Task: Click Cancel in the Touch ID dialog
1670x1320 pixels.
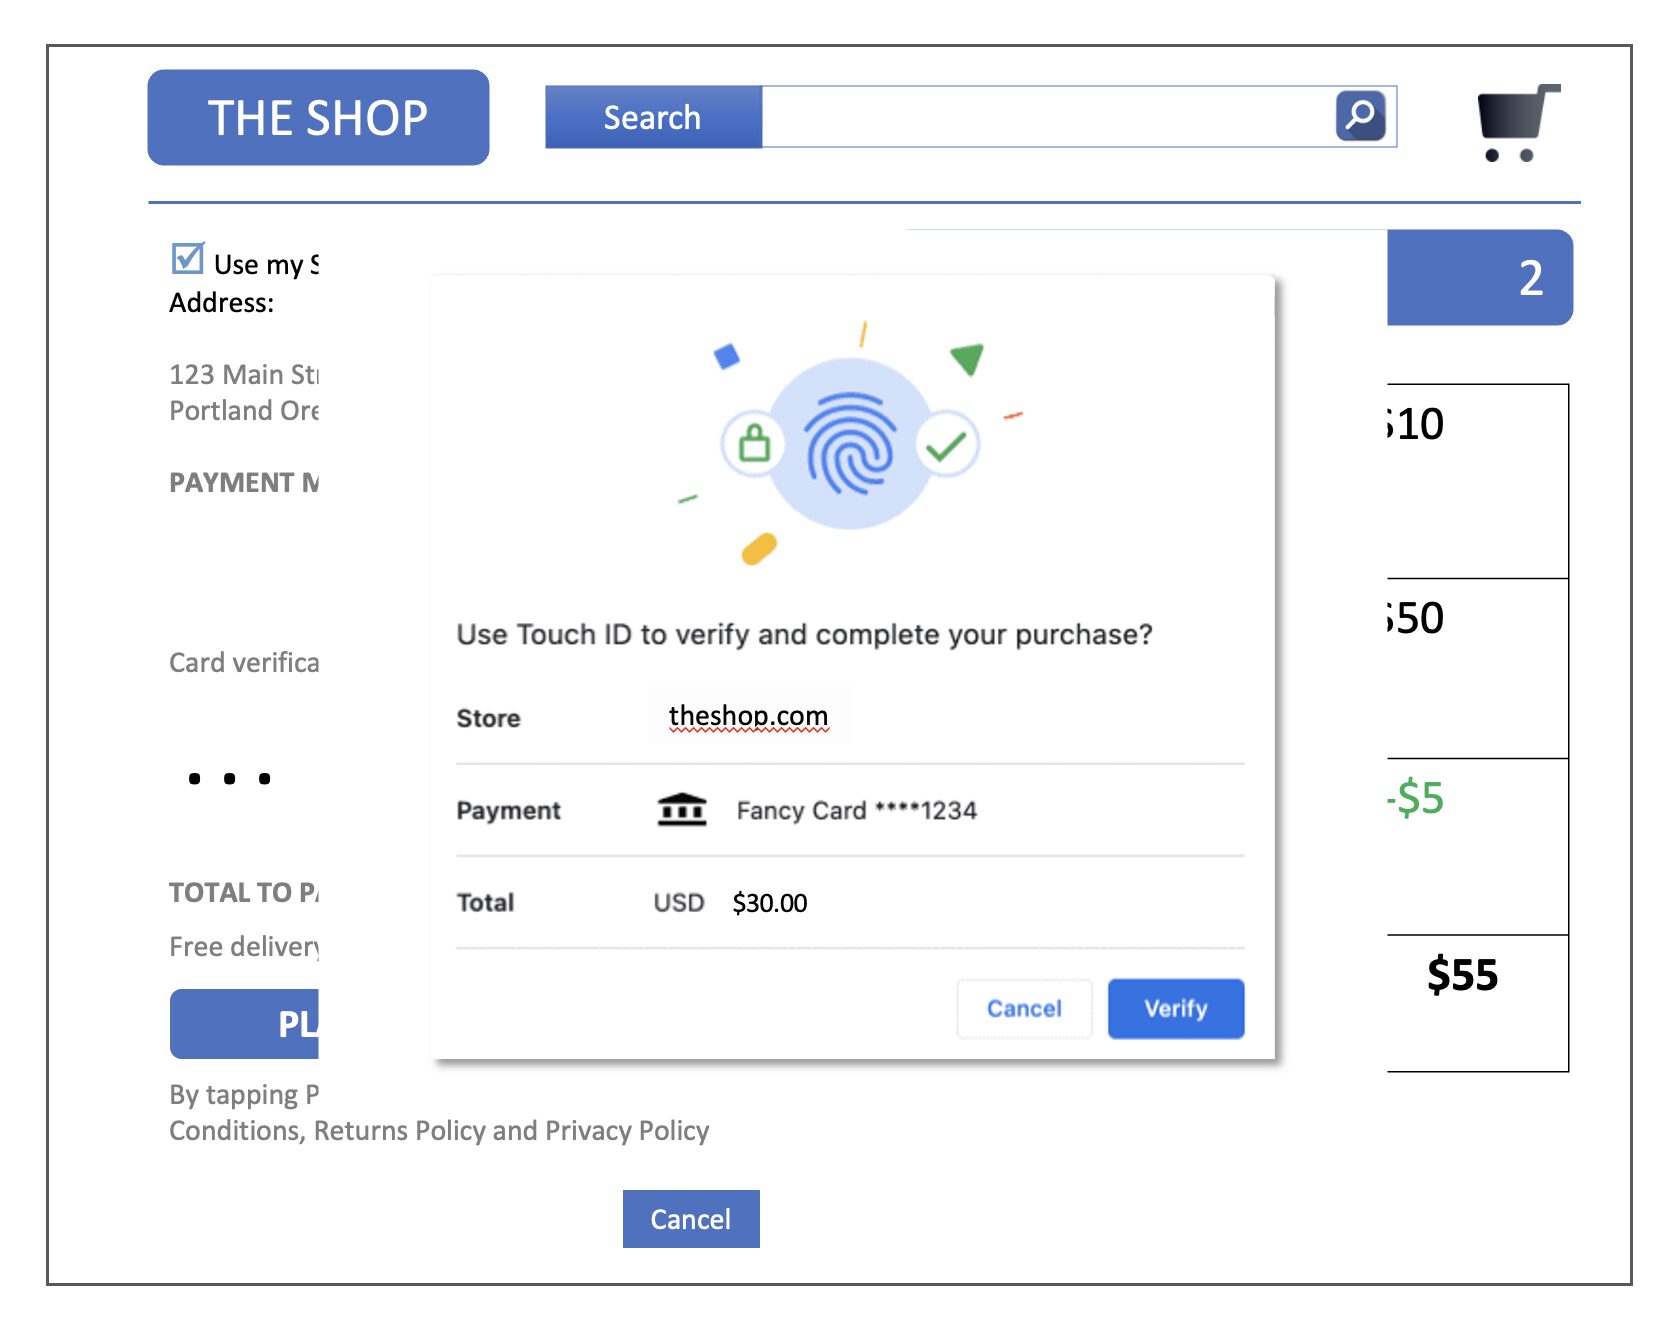Action: [x=1024, y=1008]
